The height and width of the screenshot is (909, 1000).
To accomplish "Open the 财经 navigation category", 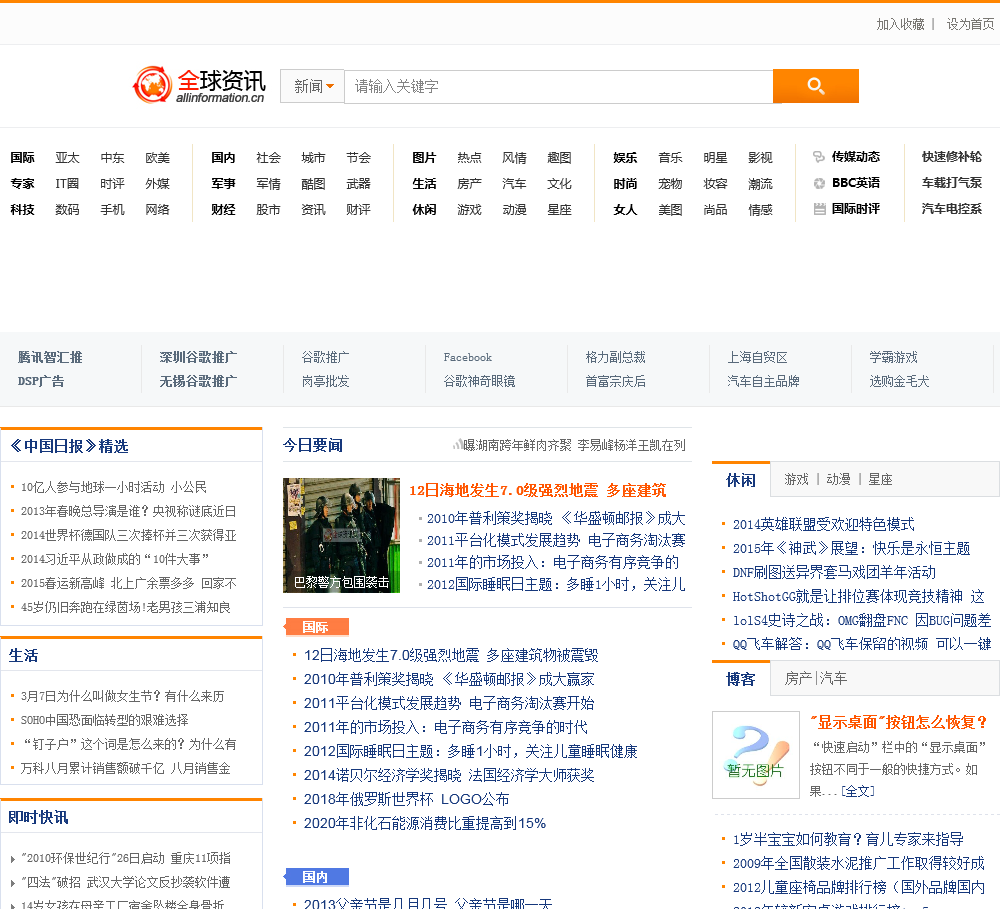I will pos(223,210).
